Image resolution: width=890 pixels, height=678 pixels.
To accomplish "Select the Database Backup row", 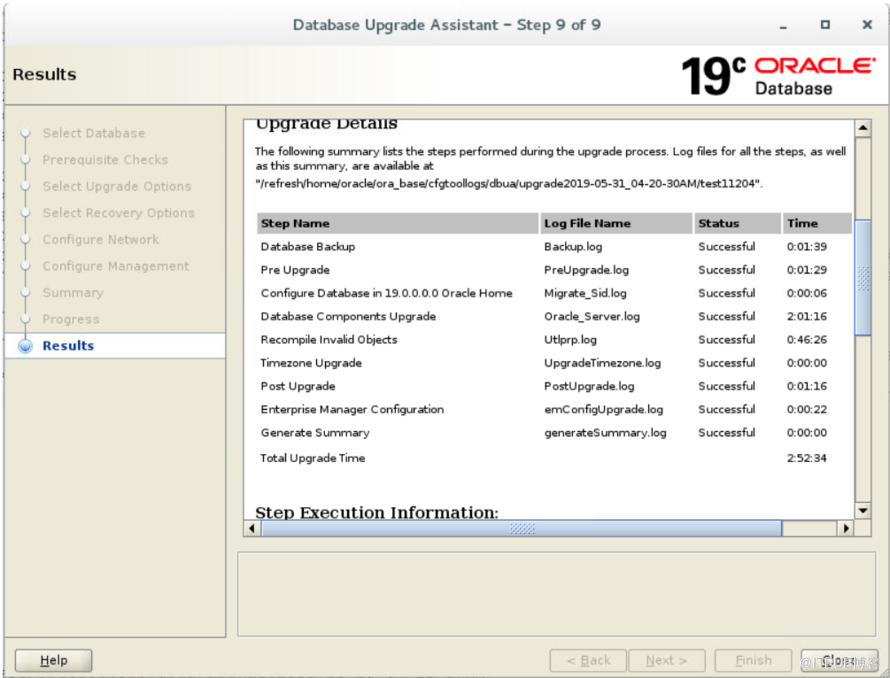I will [308, 247].
